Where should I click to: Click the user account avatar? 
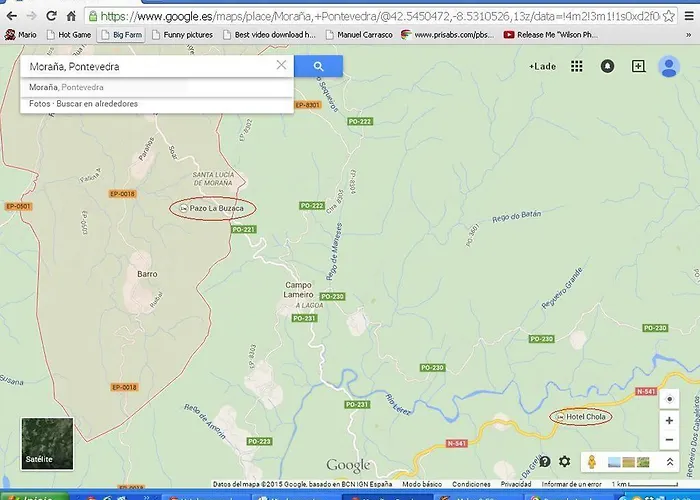669,66
